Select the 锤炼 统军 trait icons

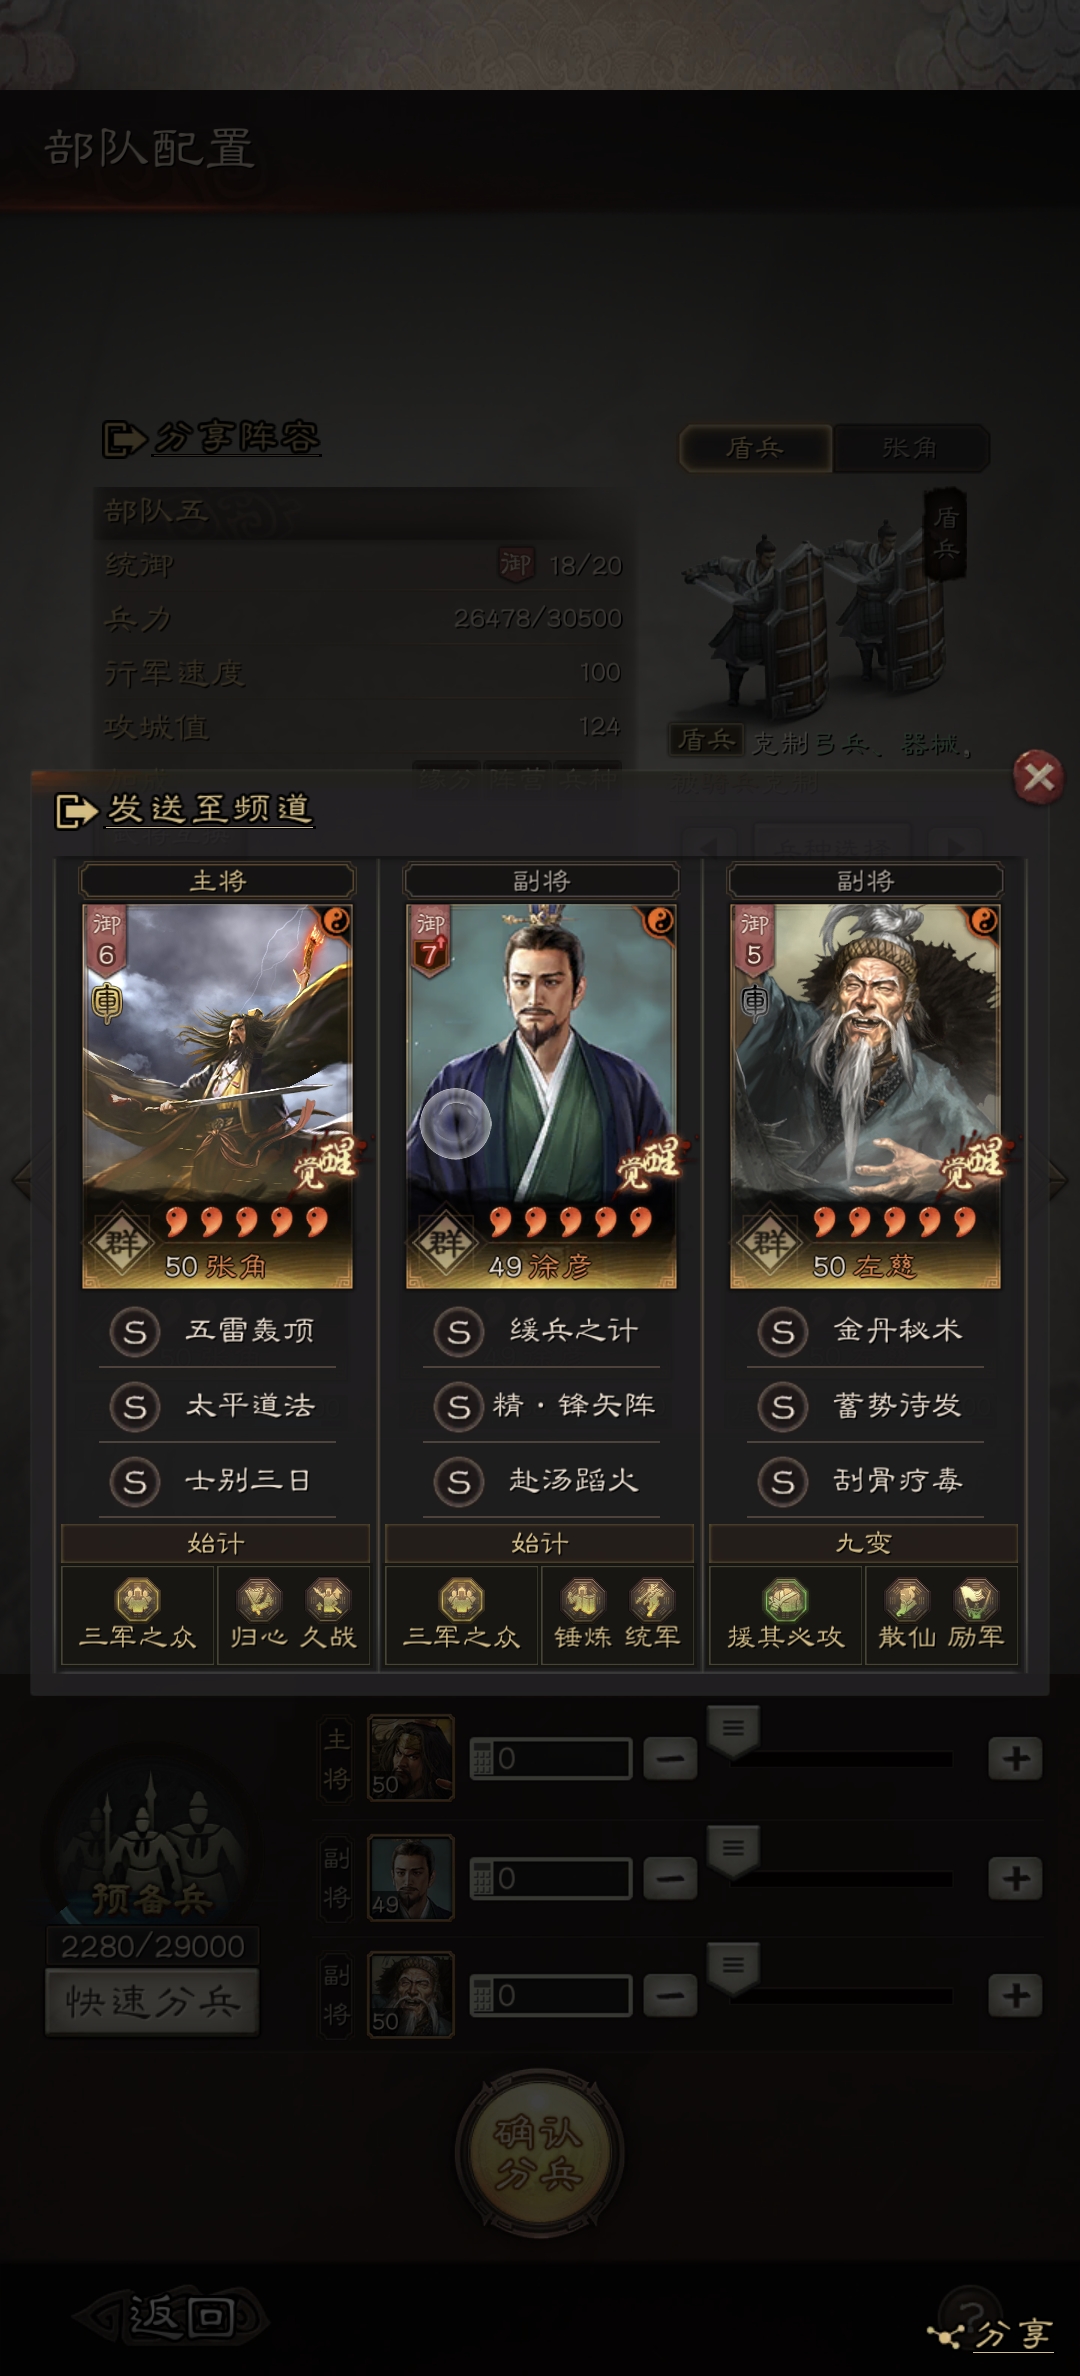(x=617, y=1613)
